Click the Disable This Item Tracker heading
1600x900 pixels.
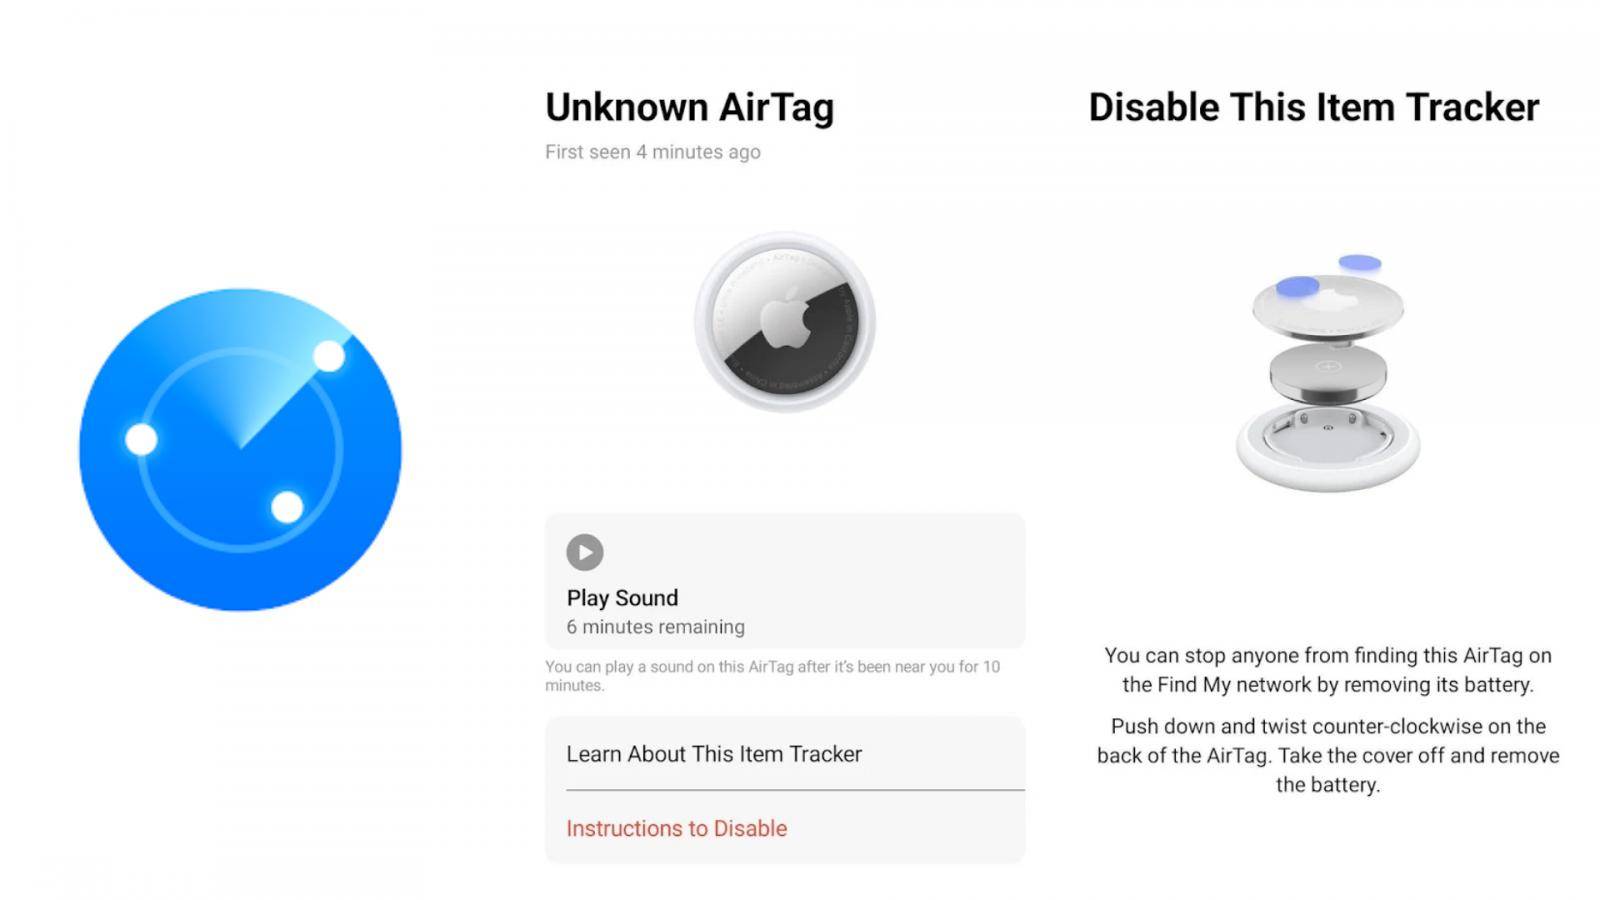(1313, 107)
